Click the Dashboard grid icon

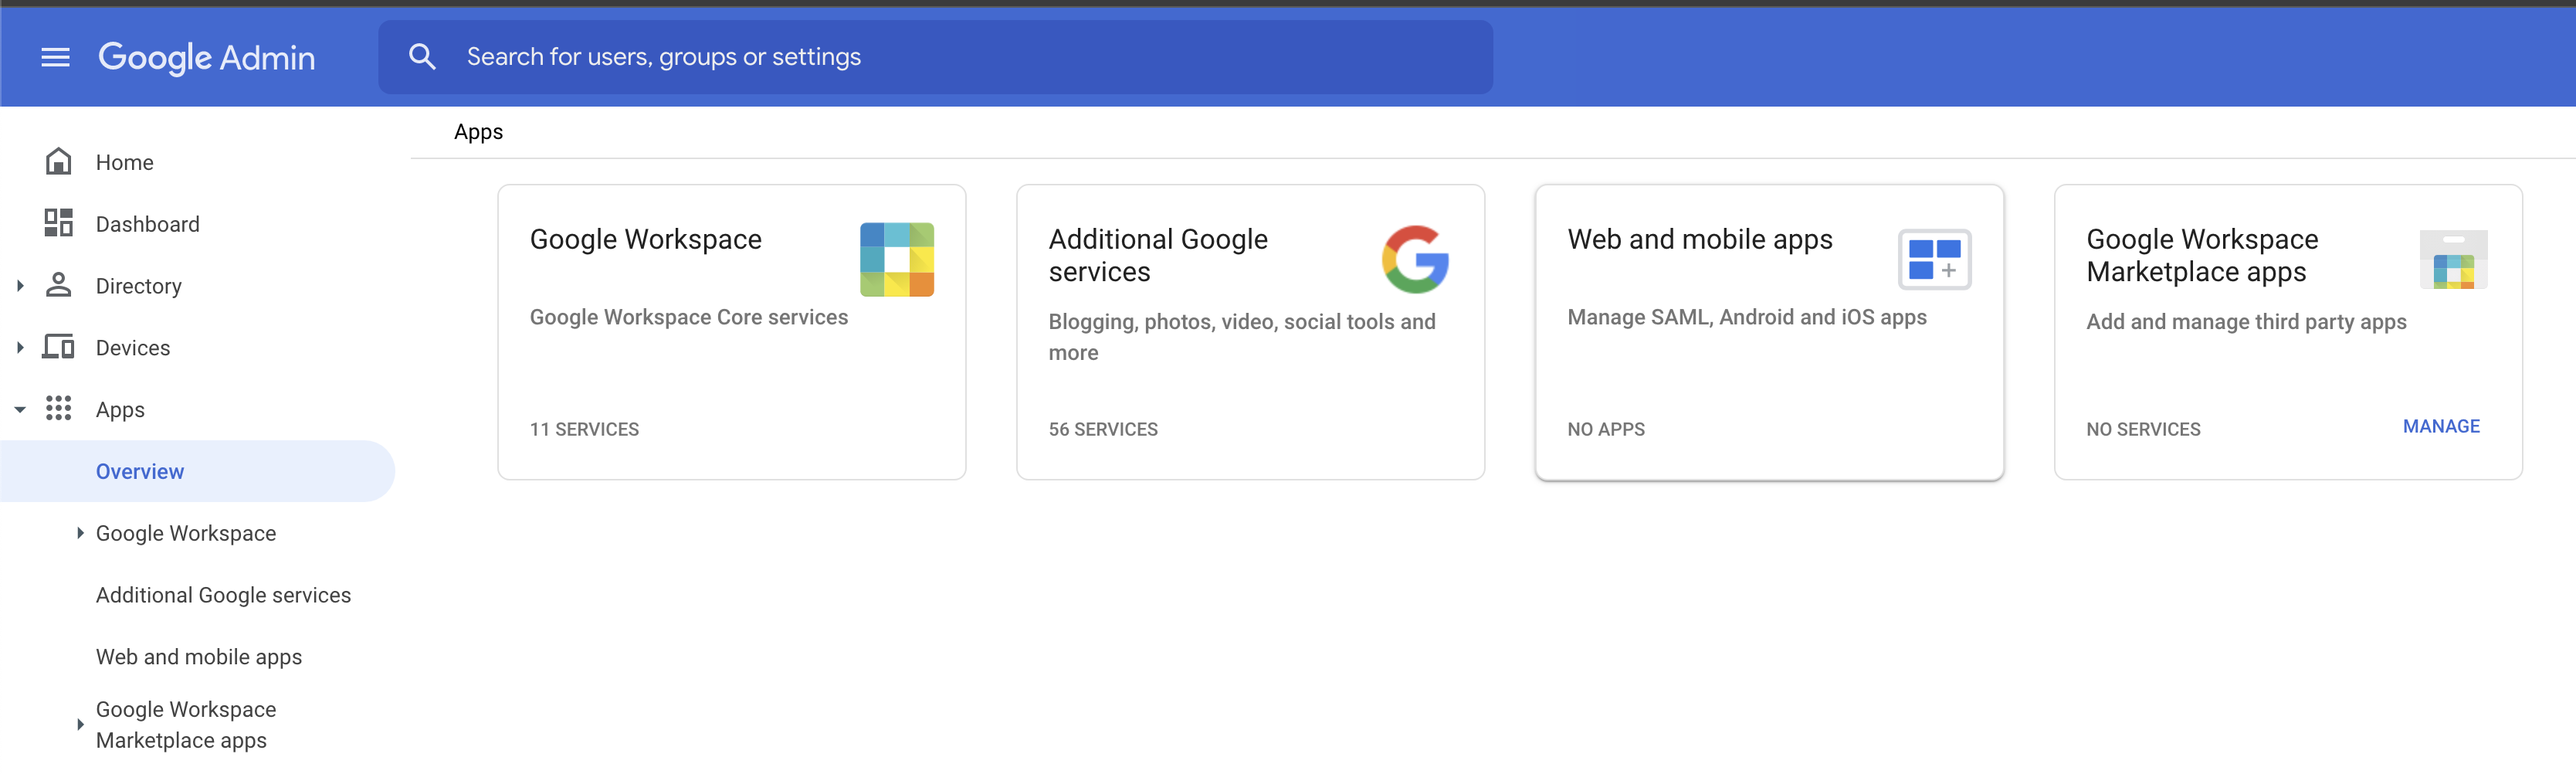[58, 223]
